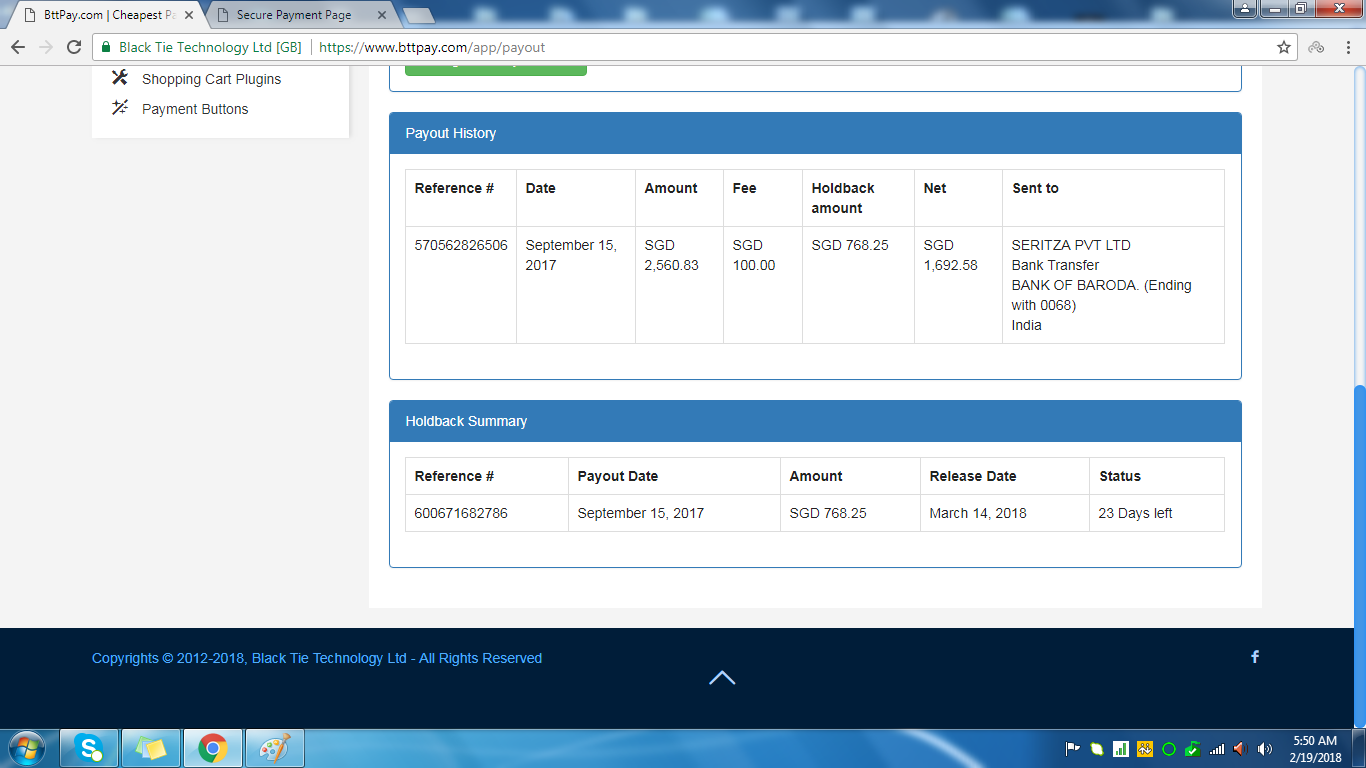The width and height of the screenshot is (1366, 768).
Task: Bookmark this page with the star icon
Action: point(1284,47)
